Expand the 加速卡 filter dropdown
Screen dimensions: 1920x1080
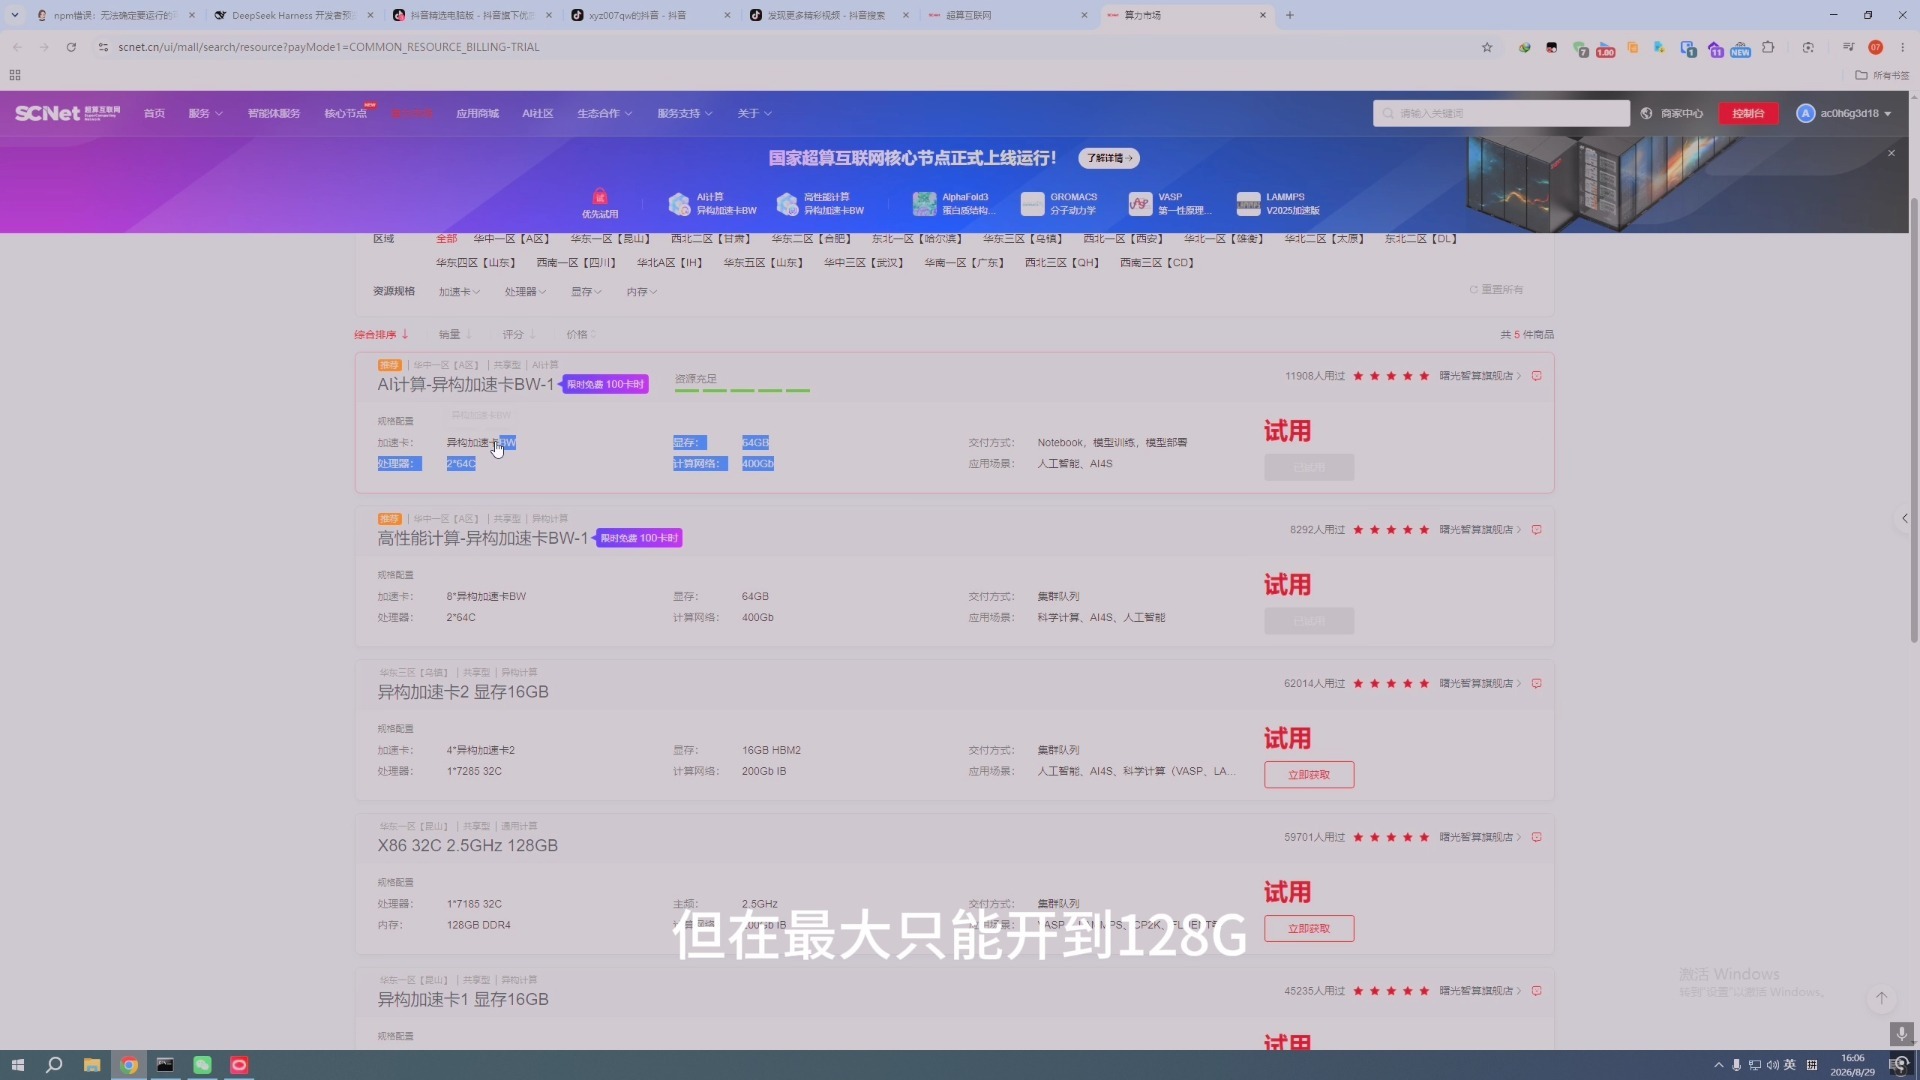[459, 292]
